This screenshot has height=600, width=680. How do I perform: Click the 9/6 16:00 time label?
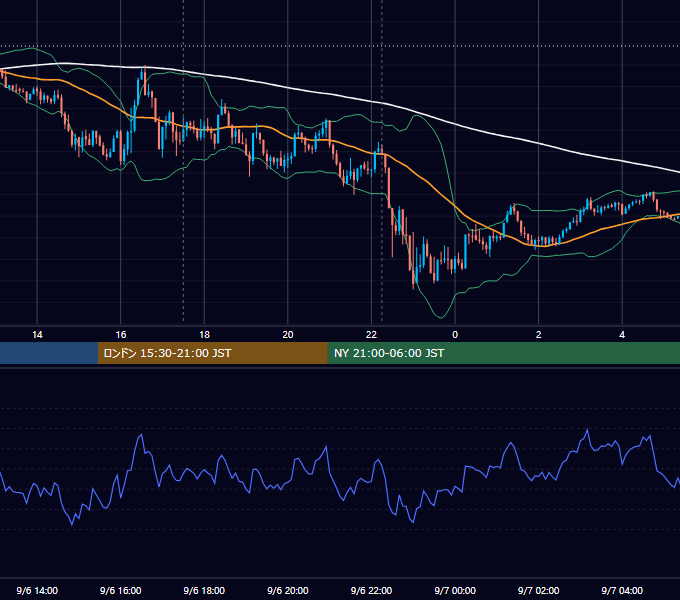click(x=121, y=591)
